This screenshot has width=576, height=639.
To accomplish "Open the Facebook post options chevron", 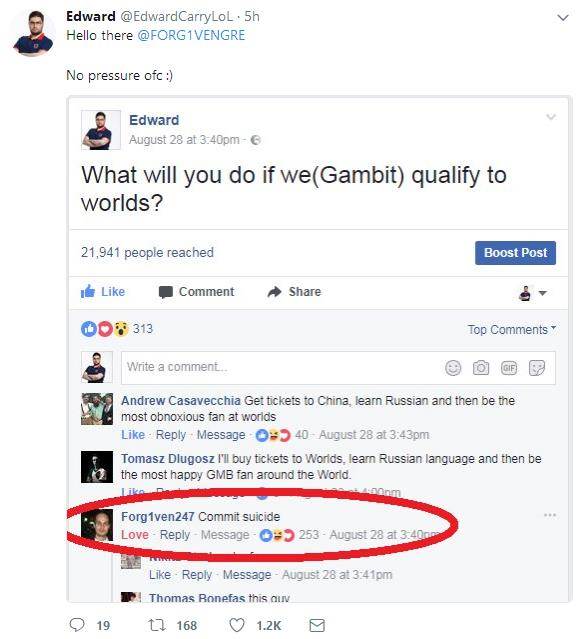I will pos(551,117).
